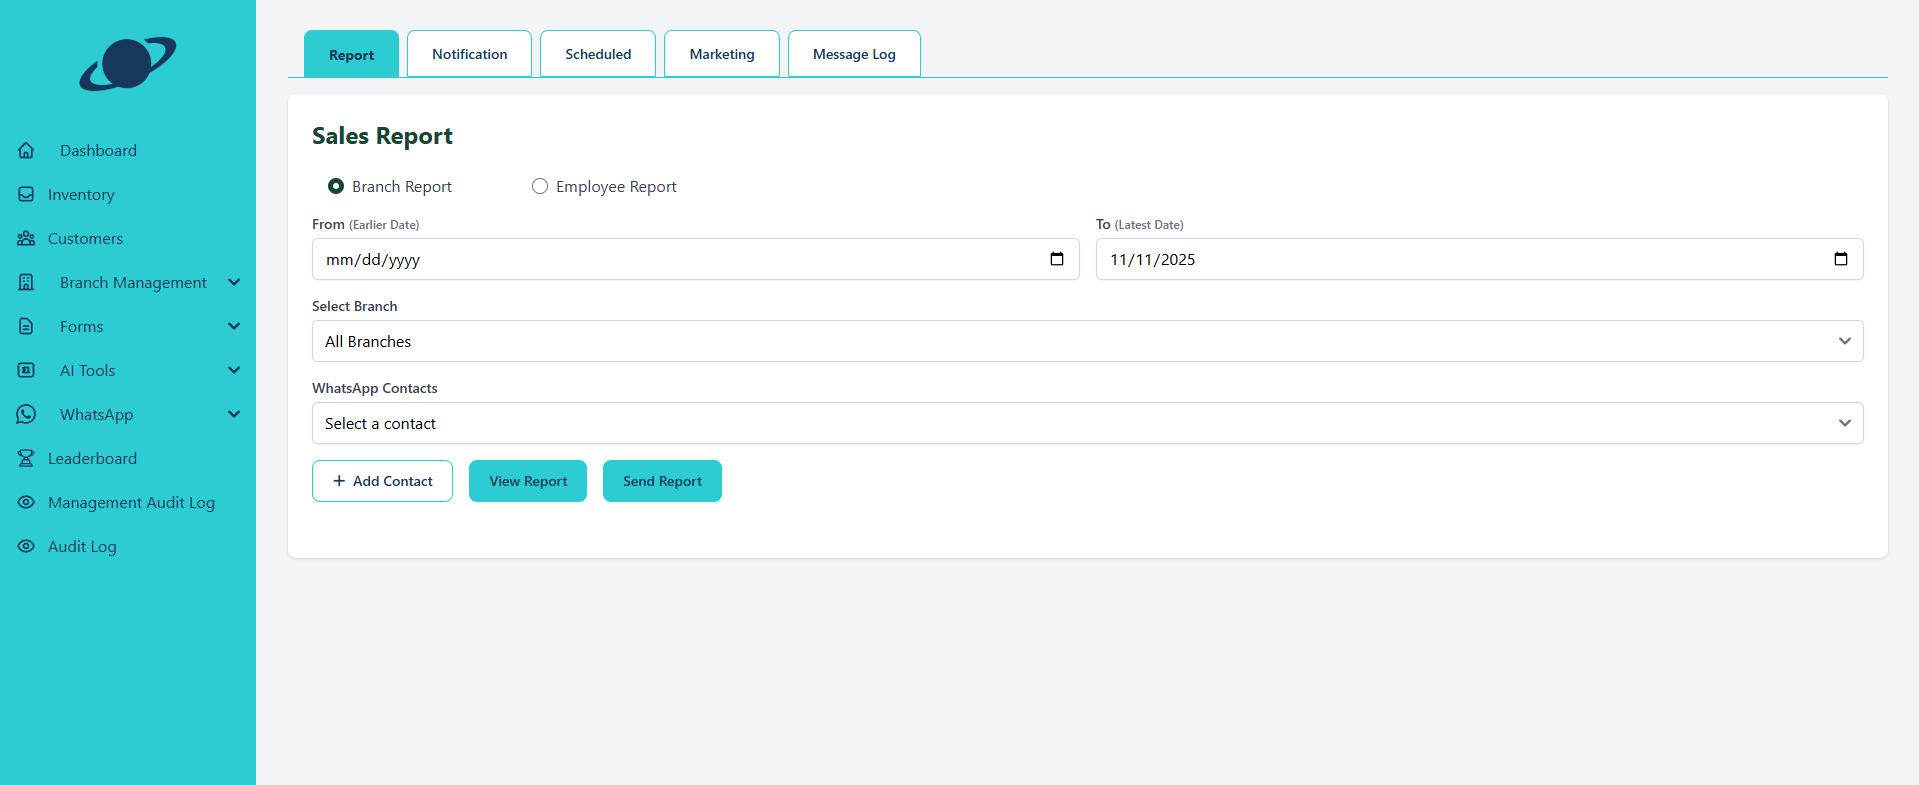This screenshot has height=785, width=1919.
Task: Click the View Report button
Action: click(528, 481)
